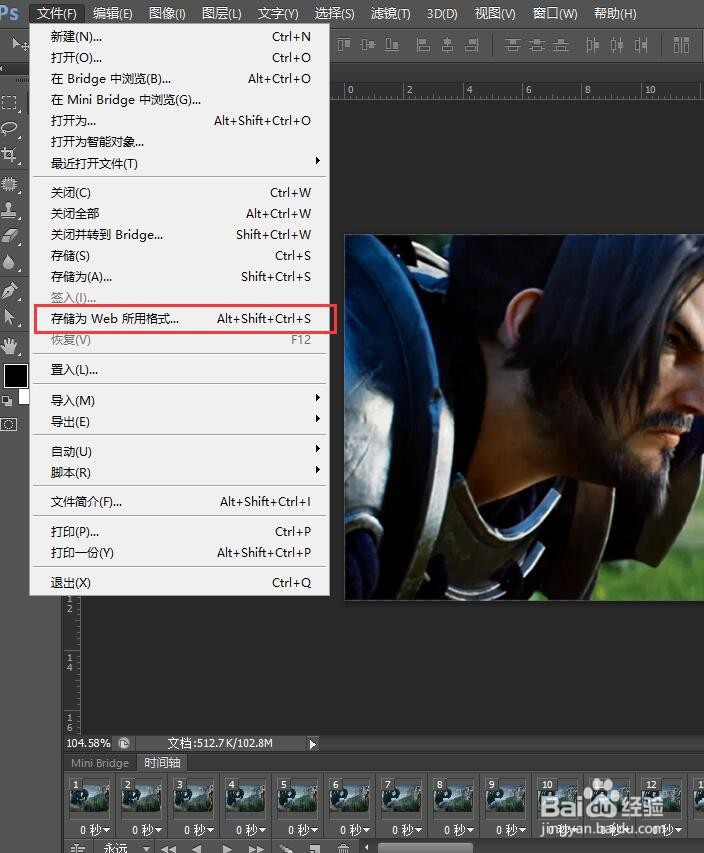This screenshot has height=853, width=704.
Task: Select timeline frame 2 thumbnail
Action: click(x=140, y=799)
